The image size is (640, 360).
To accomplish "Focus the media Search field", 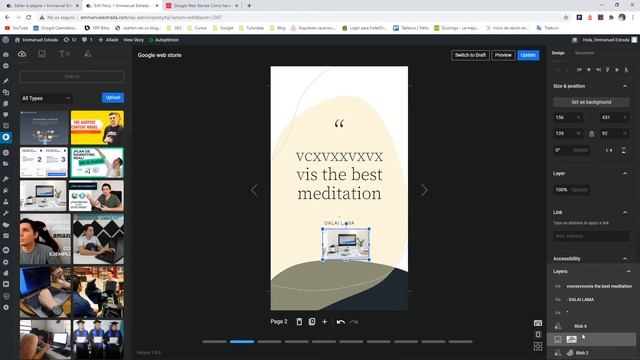I will tap(72, 77).
